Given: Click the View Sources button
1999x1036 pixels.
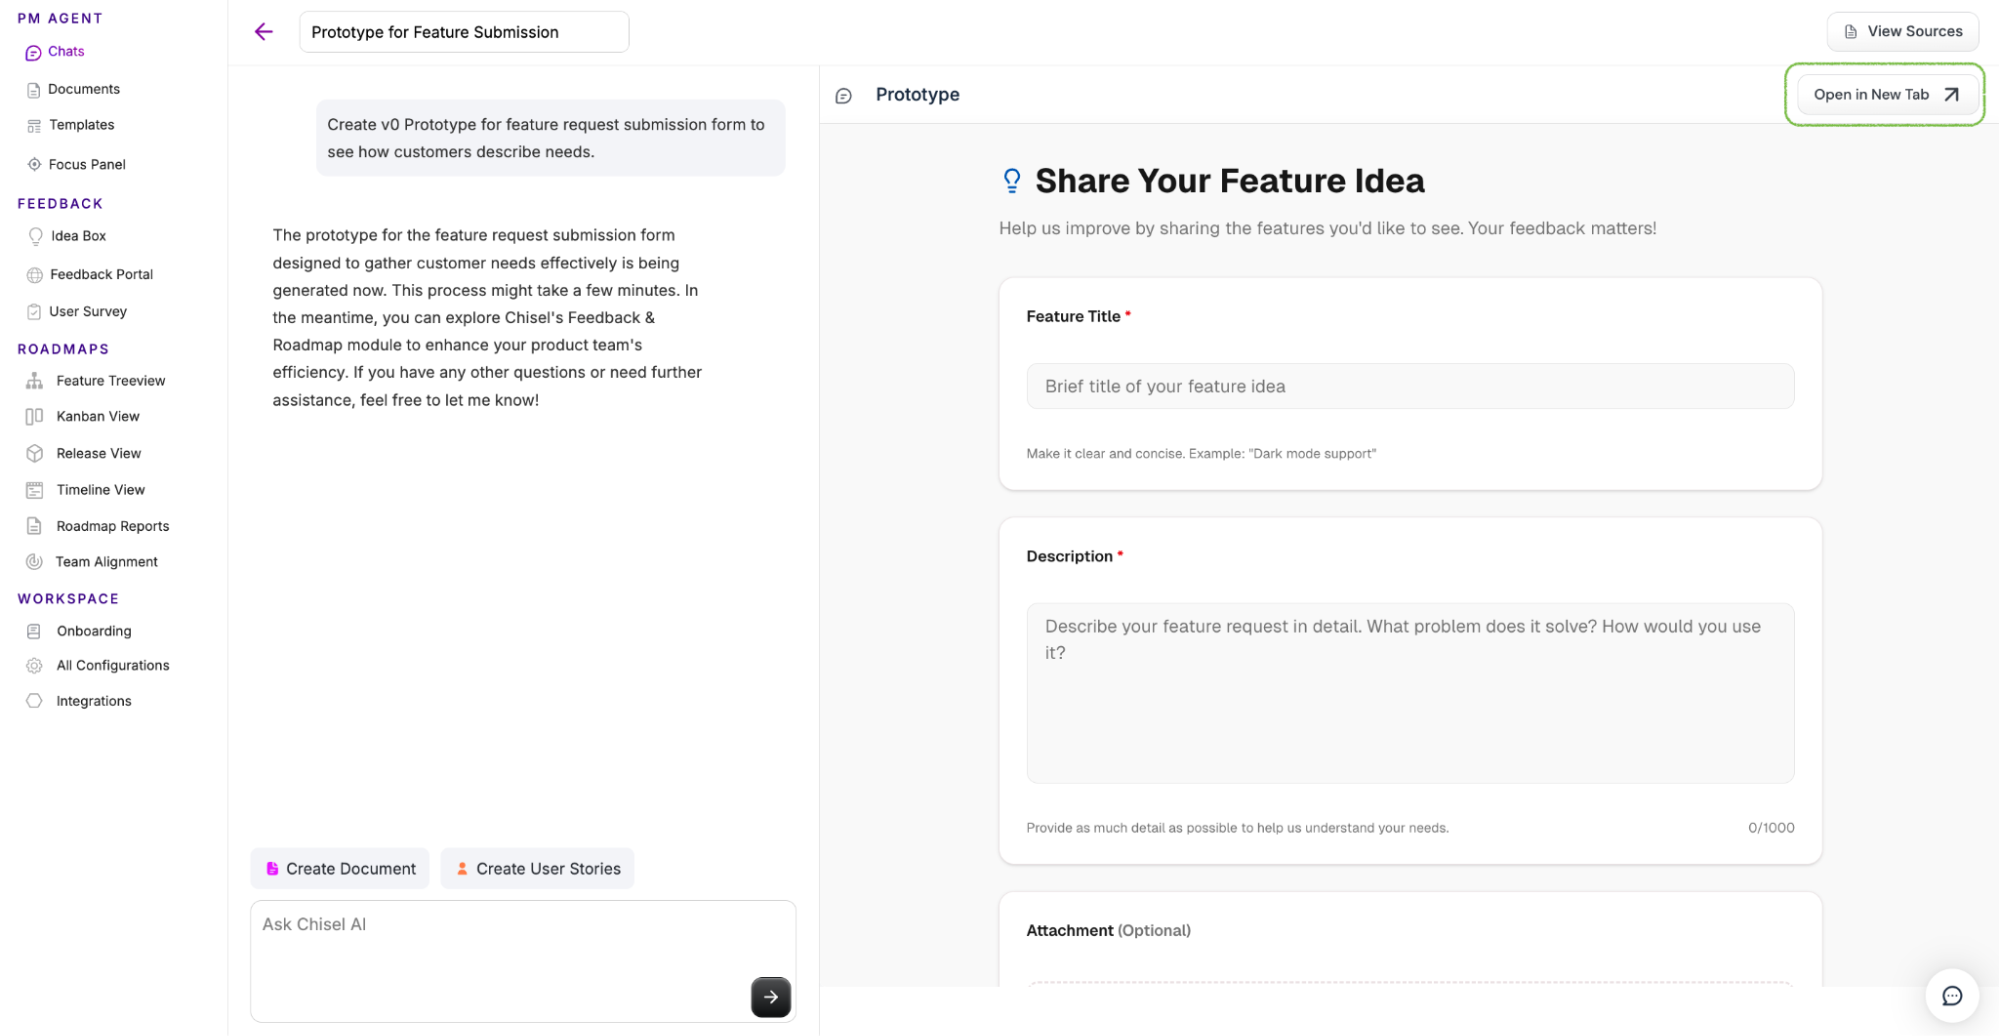Looking at the screenshot, I should 1902,32.
